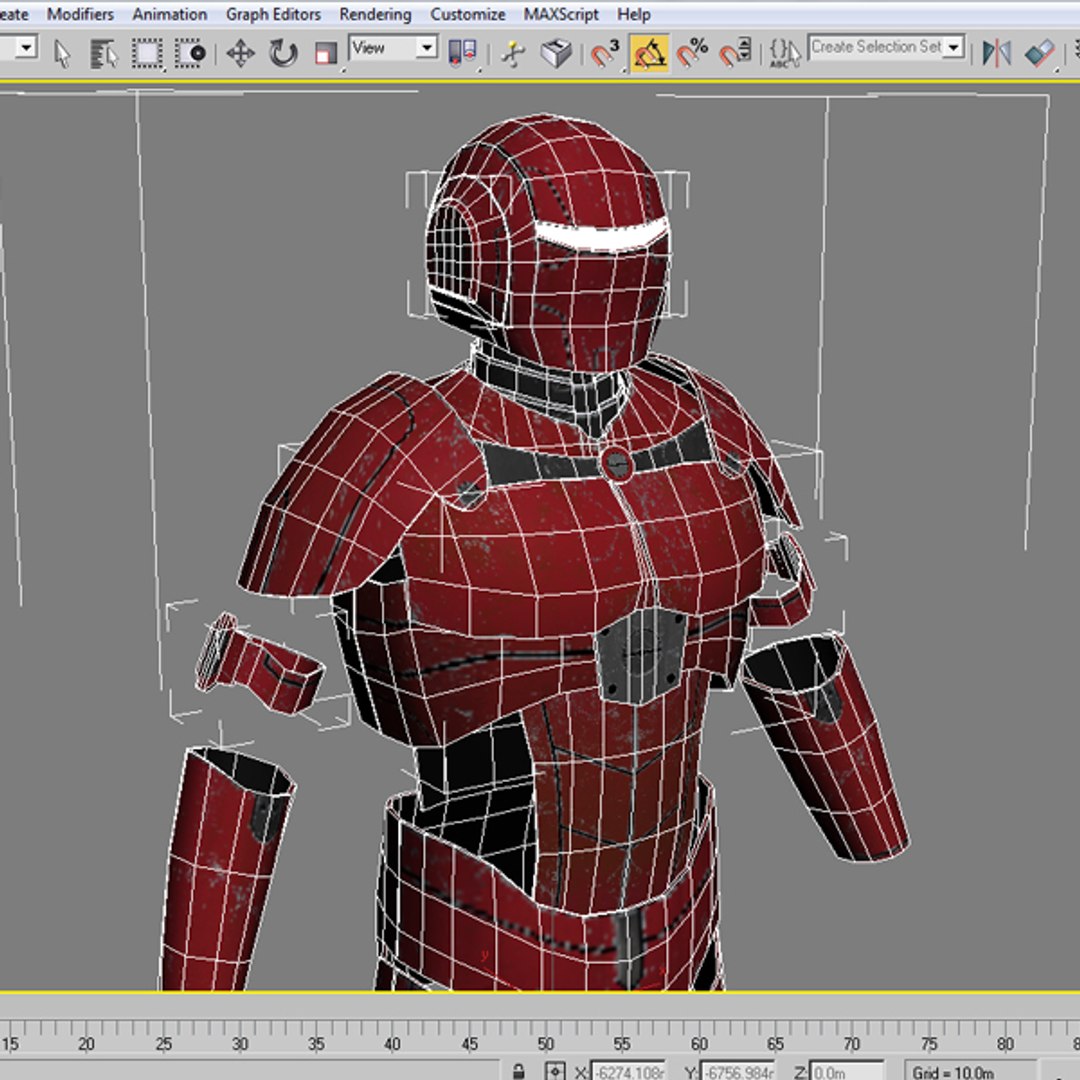
Task: Open the View reference coordinate dropdown
Action: (393, 48)
